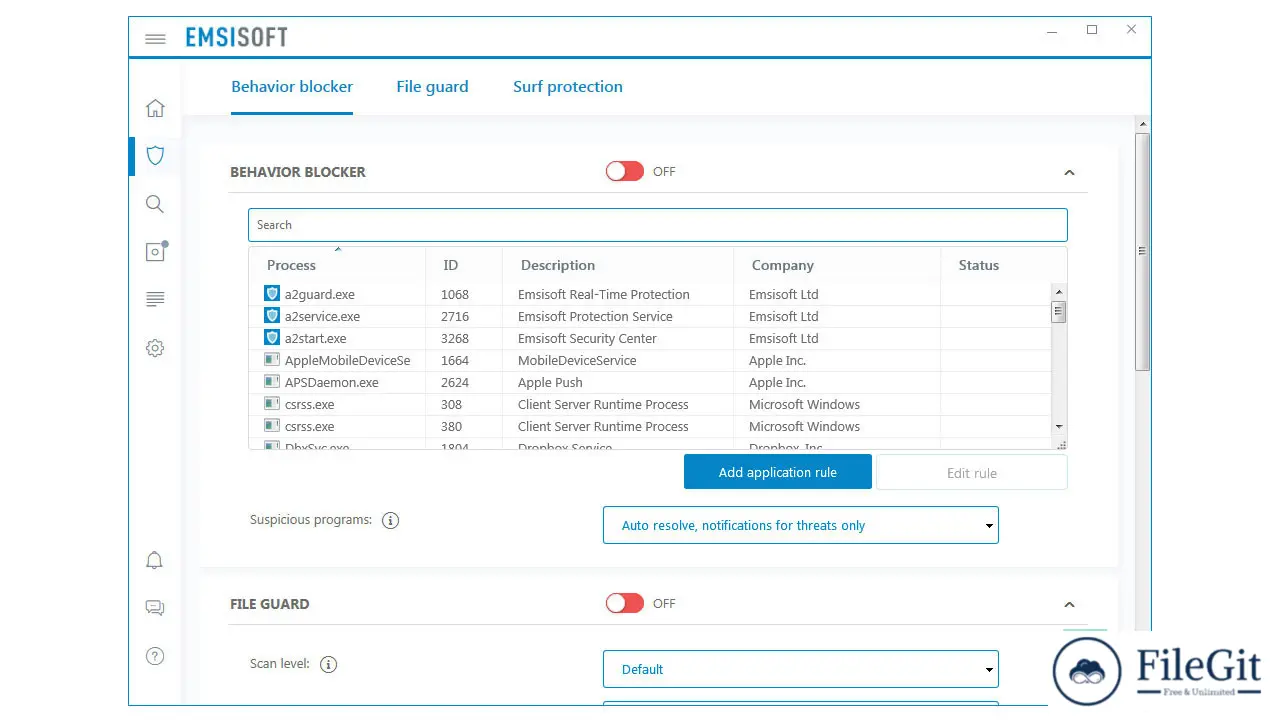Image resolution: width=1280 pixels, height=720 pixels.
Task: Click the Emsisoft Security Center description
Action: (587, 338)
